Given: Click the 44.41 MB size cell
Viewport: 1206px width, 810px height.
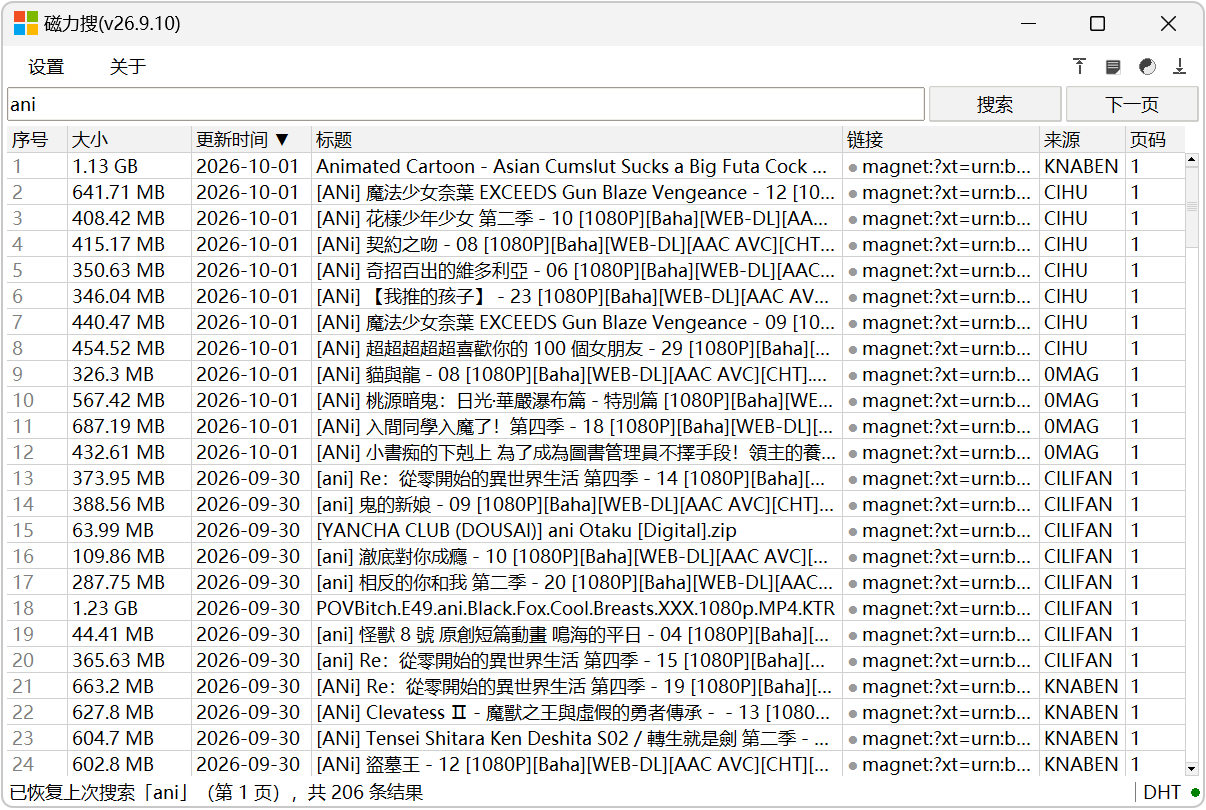Looking at the screenshot, I should click(113, 634).
